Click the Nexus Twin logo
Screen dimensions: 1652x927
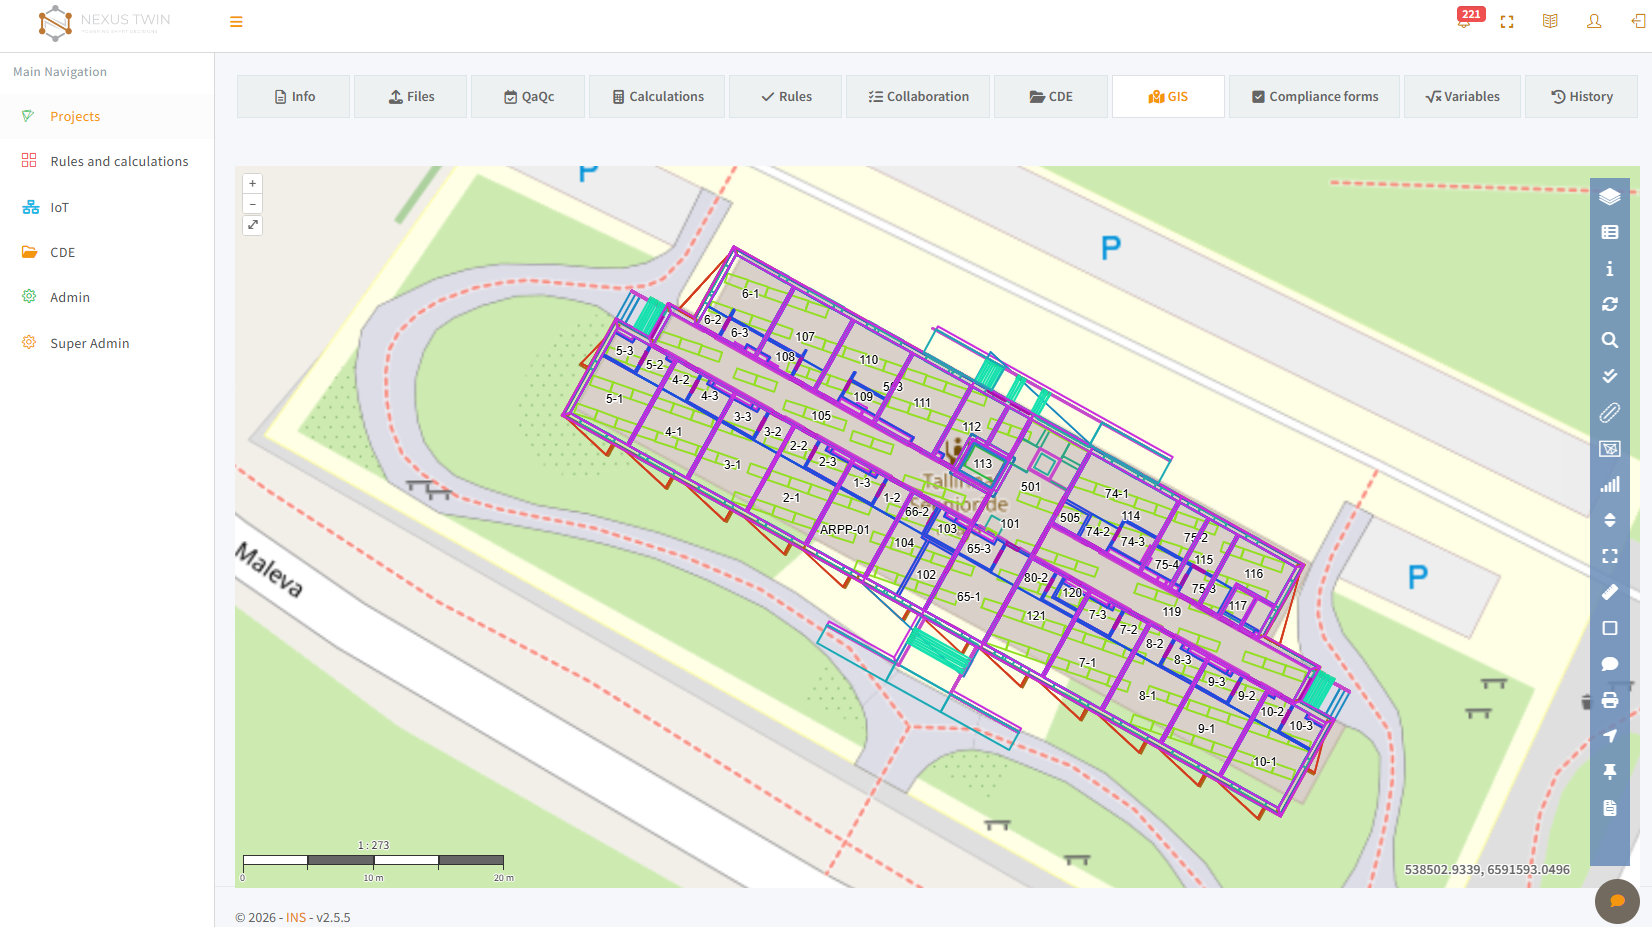104,22
